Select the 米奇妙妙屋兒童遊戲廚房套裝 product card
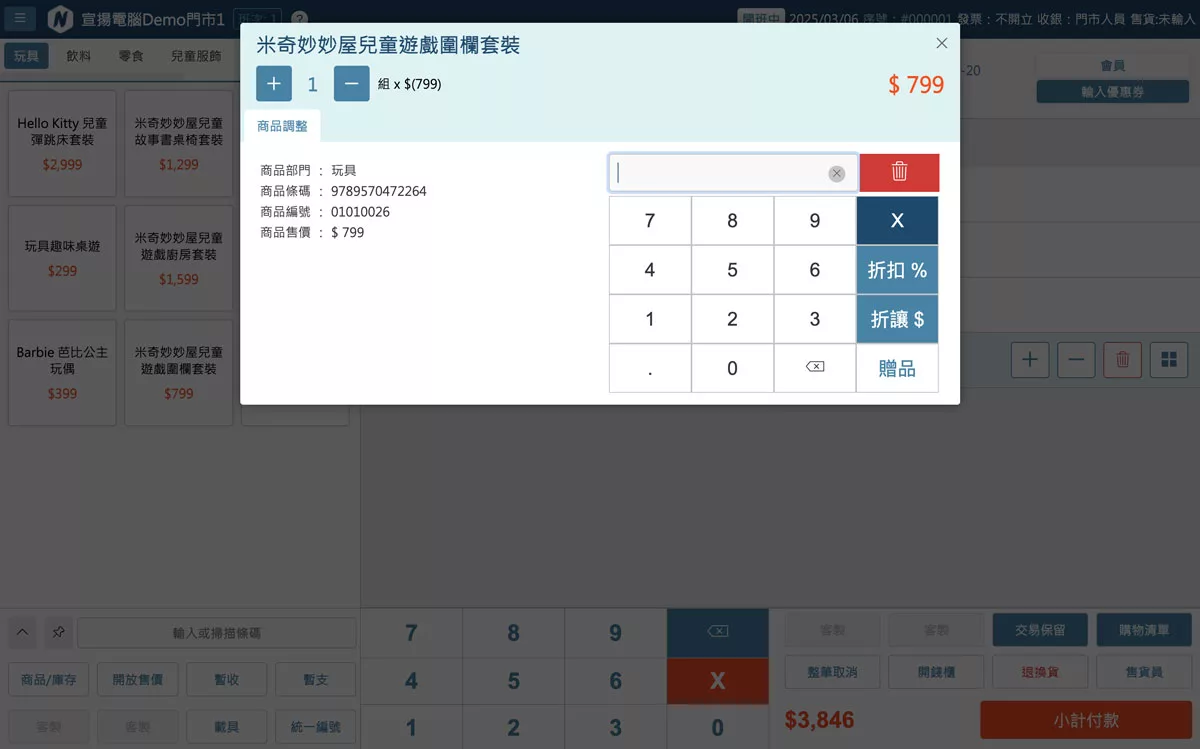 pyautogui.click(x=179, y=258)
